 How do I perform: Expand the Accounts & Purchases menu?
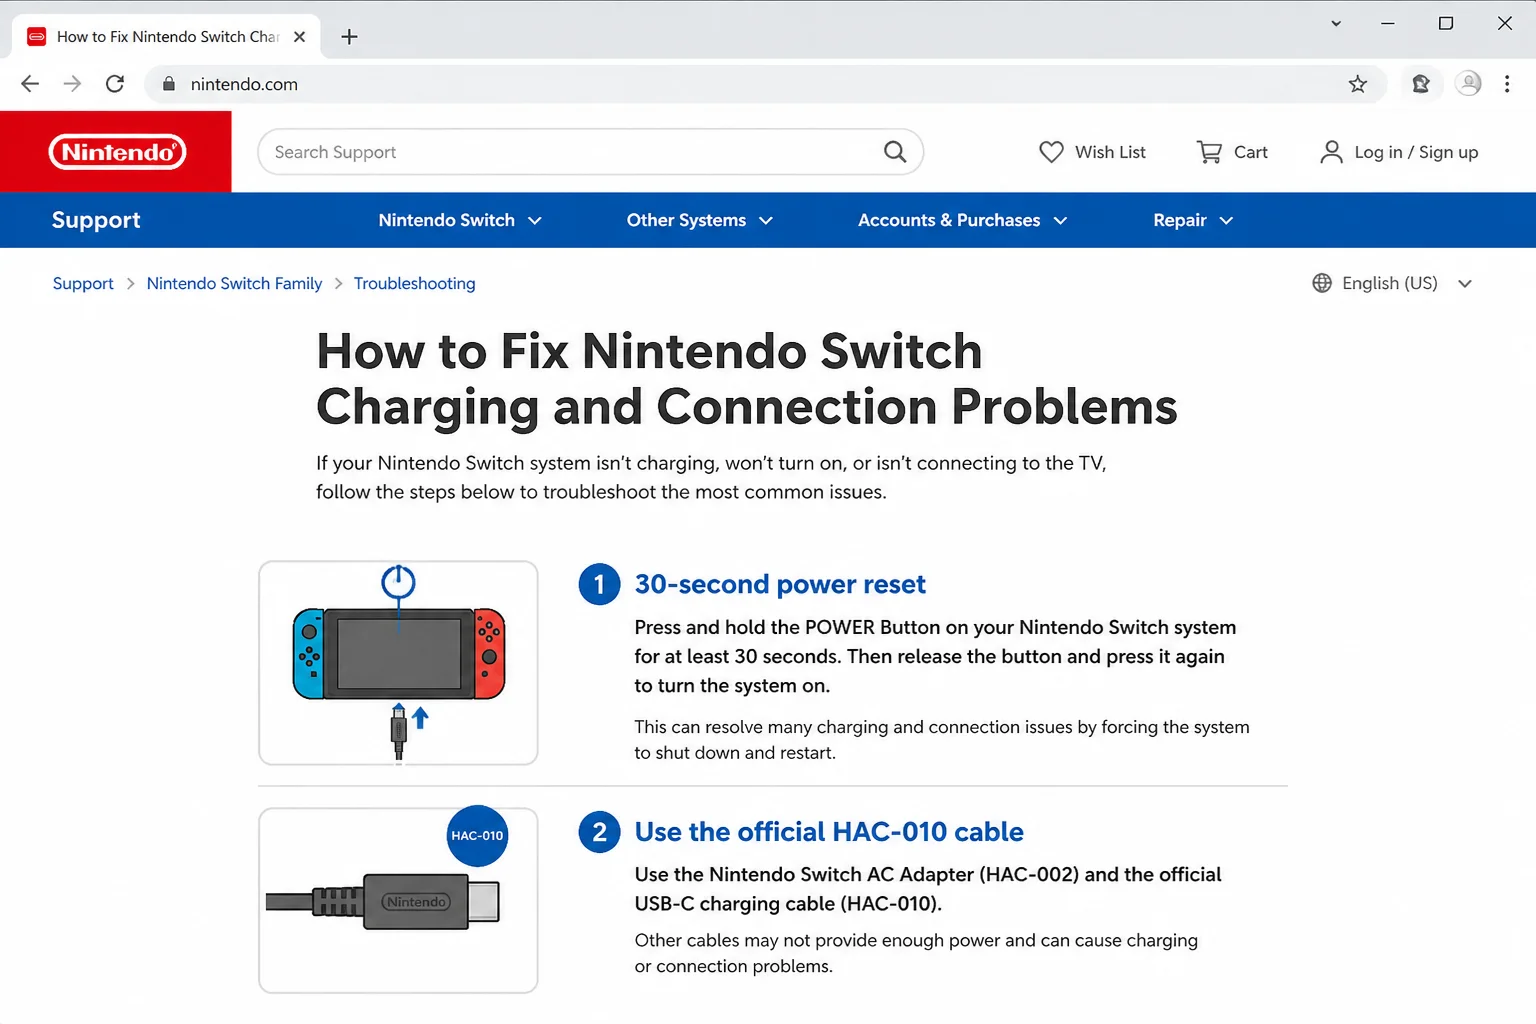[963, 220]
